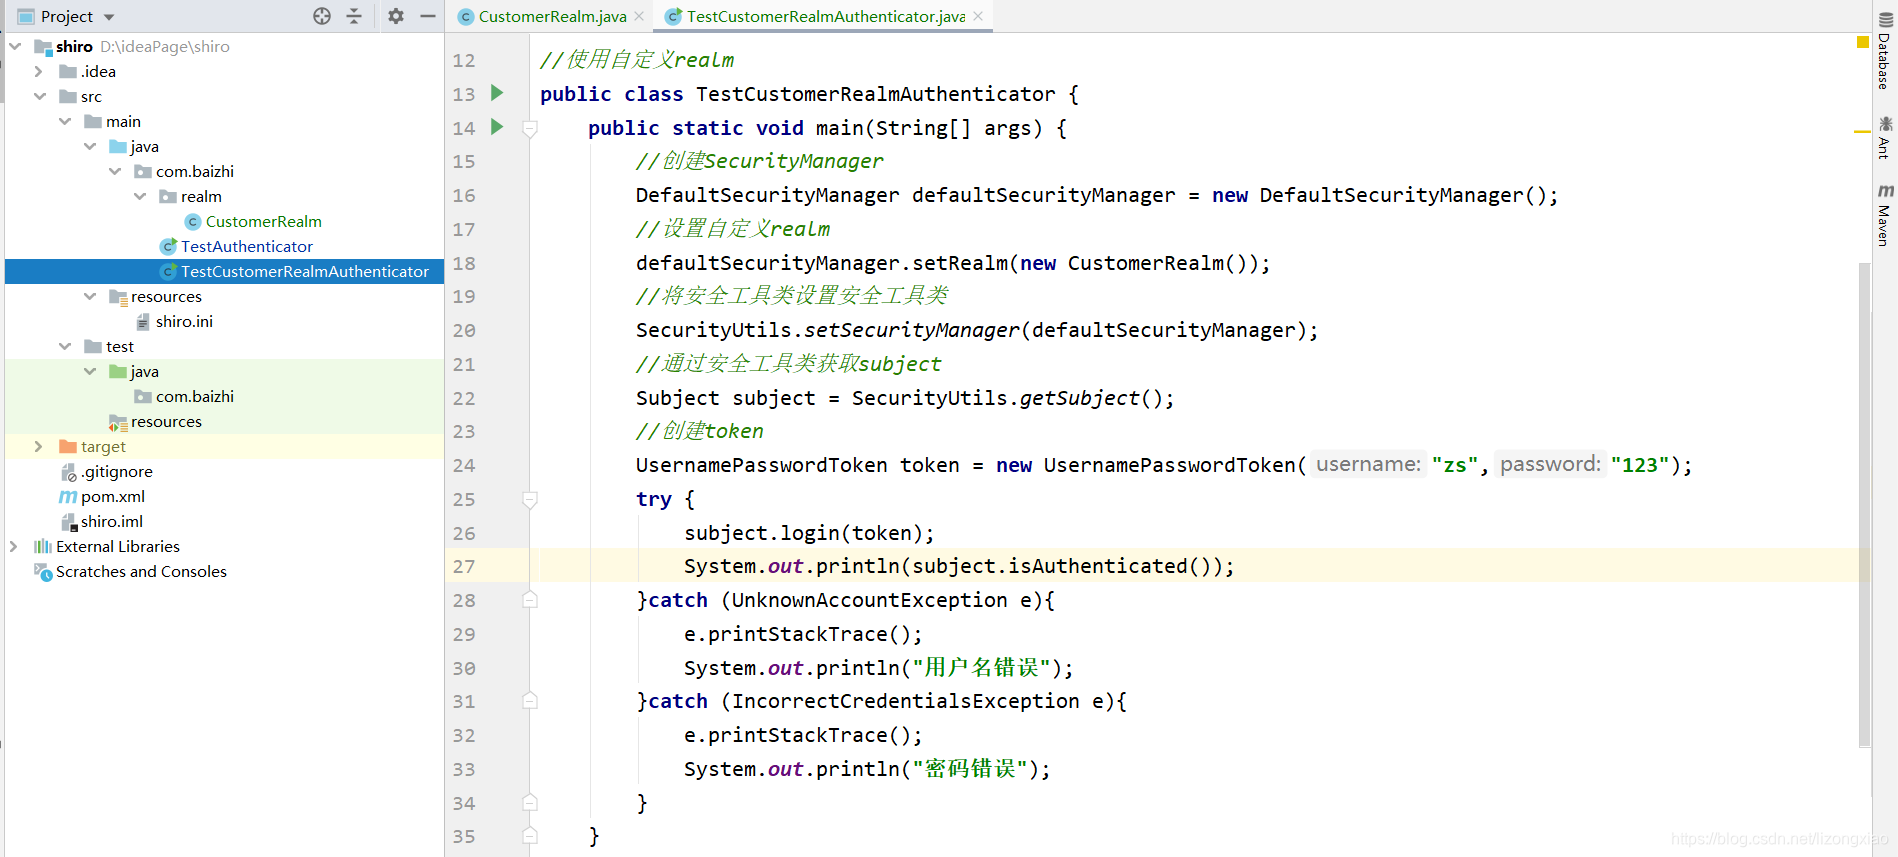Click the Maven pom.xml file icon
The image size is (1898, 857).
(x=68, y=496)
